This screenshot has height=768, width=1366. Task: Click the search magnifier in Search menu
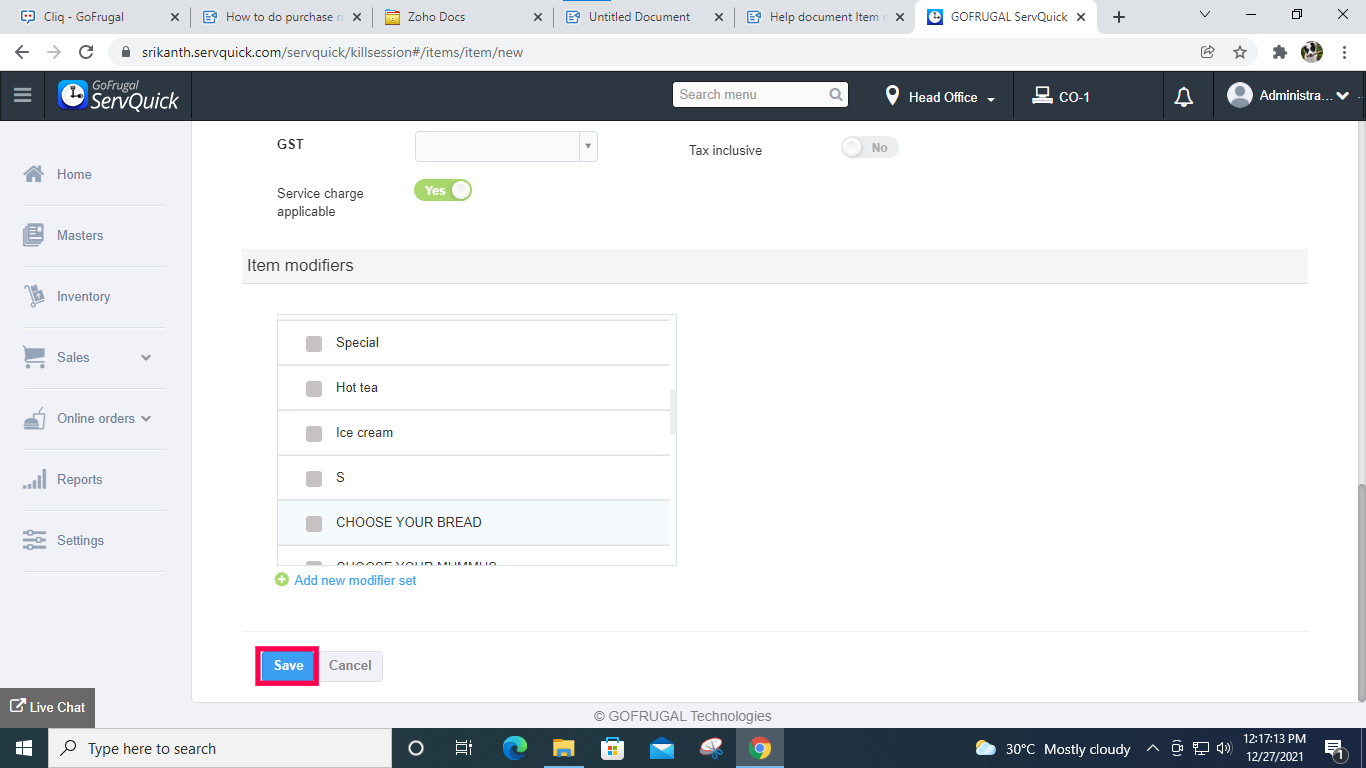click(836, 95)
